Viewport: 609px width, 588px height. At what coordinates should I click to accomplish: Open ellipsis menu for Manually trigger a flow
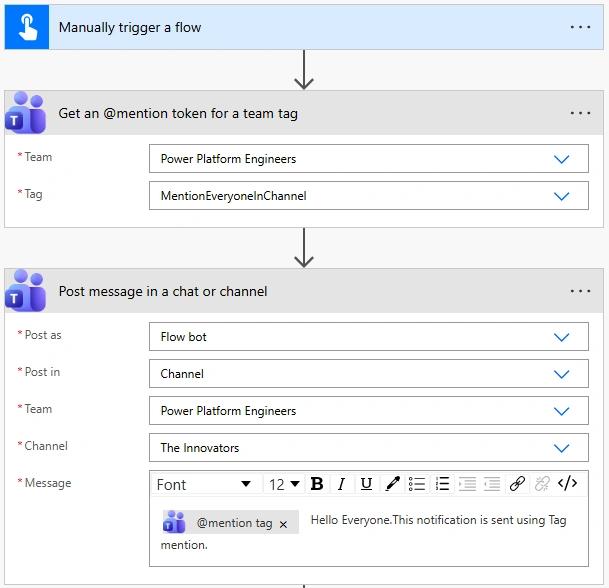click(580, 27)
